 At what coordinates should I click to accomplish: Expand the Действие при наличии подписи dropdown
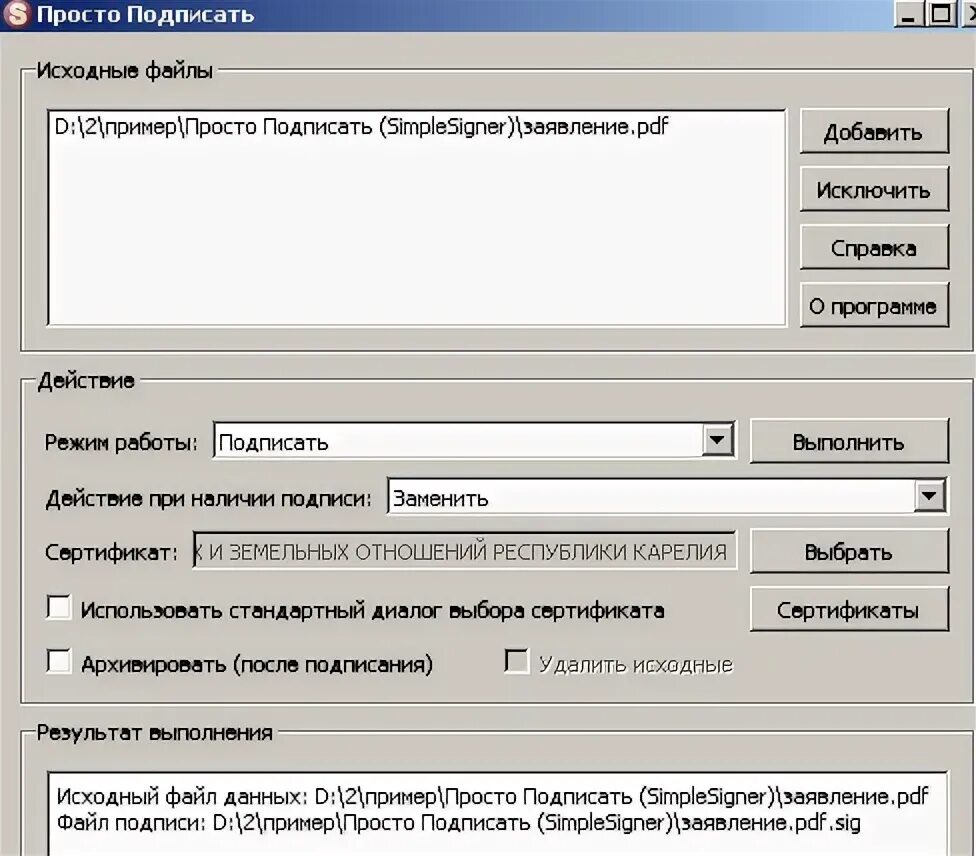[929, 496]
